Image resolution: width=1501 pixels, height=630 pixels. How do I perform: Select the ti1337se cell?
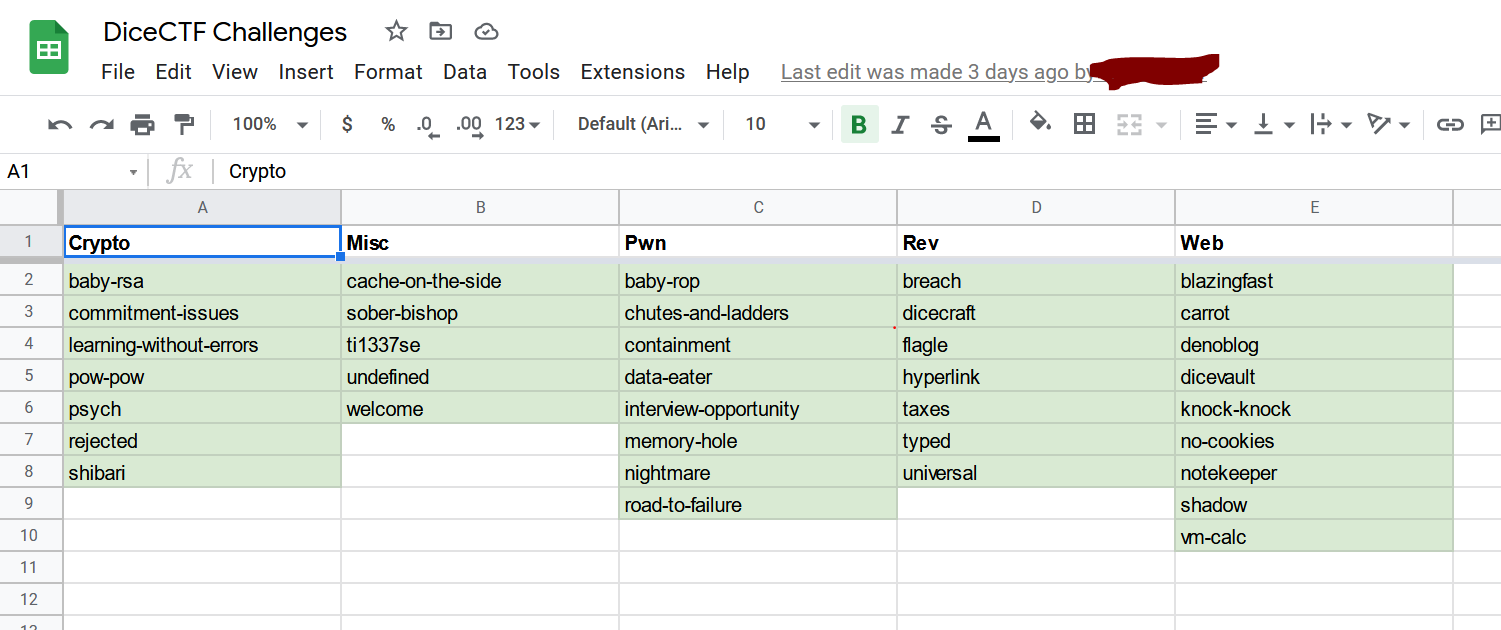click(480, 345)
